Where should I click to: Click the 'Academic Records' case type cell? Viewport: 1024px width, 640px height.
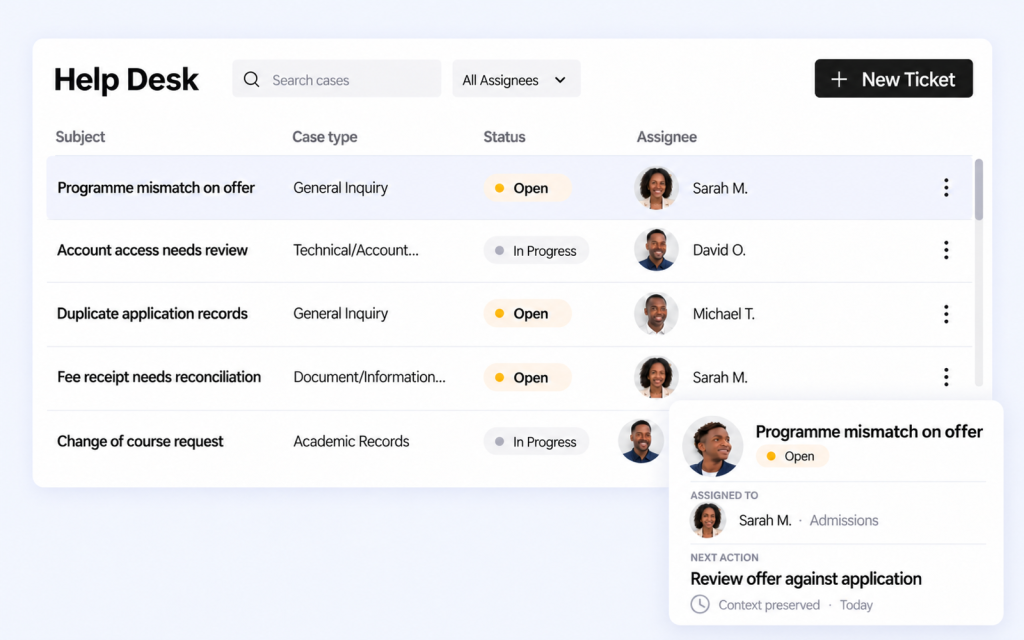point(351,441)
